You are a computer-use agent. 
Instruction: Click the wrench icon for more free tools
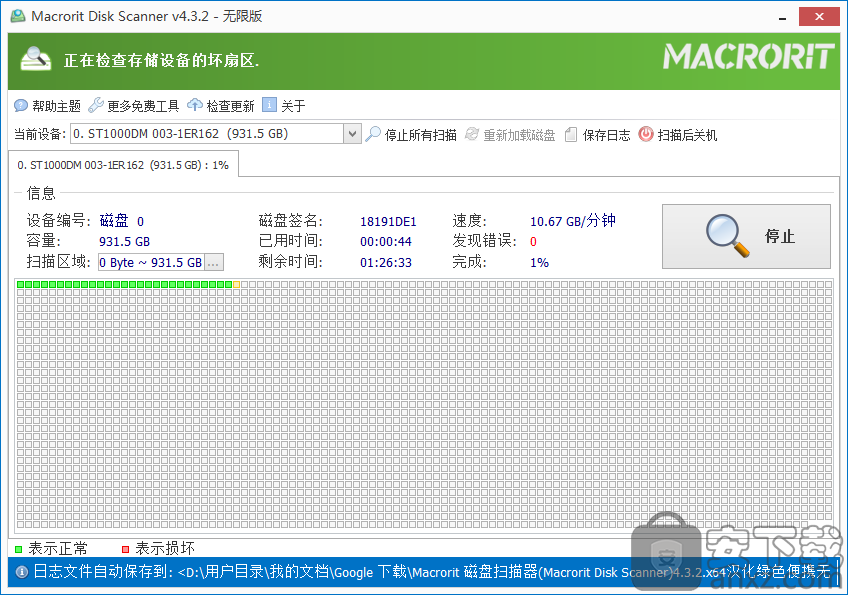click(x=96, y=105)
